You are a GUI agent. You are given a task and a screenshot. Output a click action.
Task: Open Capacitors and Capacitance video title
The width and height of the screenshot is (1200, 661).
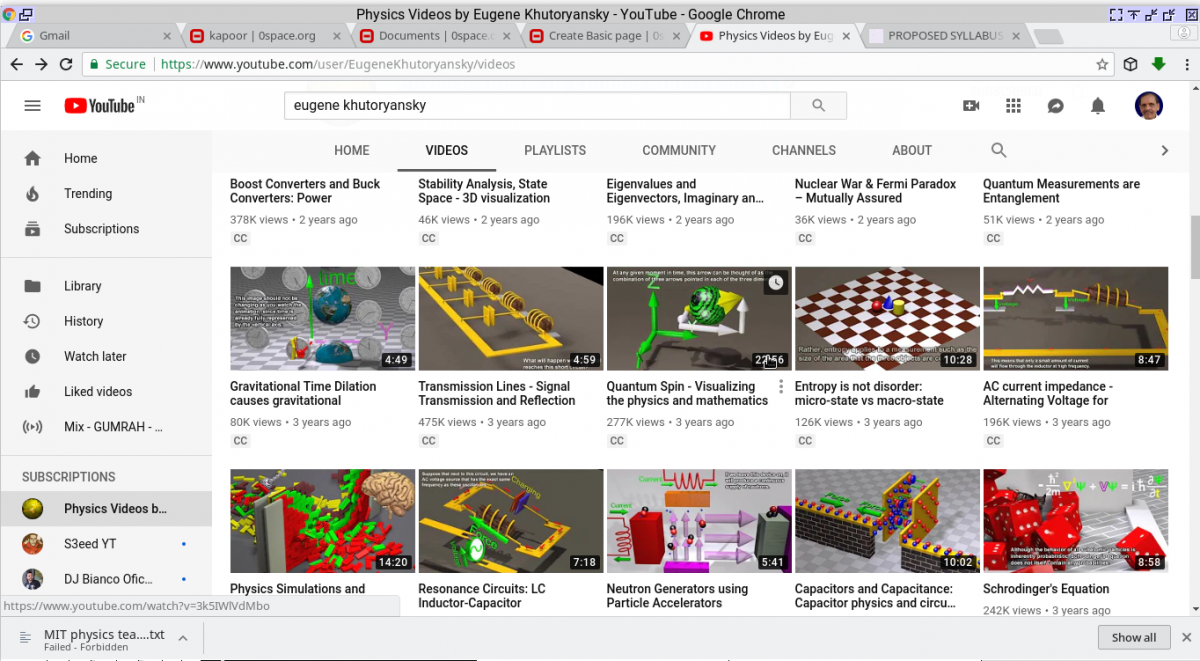[875, 596]
